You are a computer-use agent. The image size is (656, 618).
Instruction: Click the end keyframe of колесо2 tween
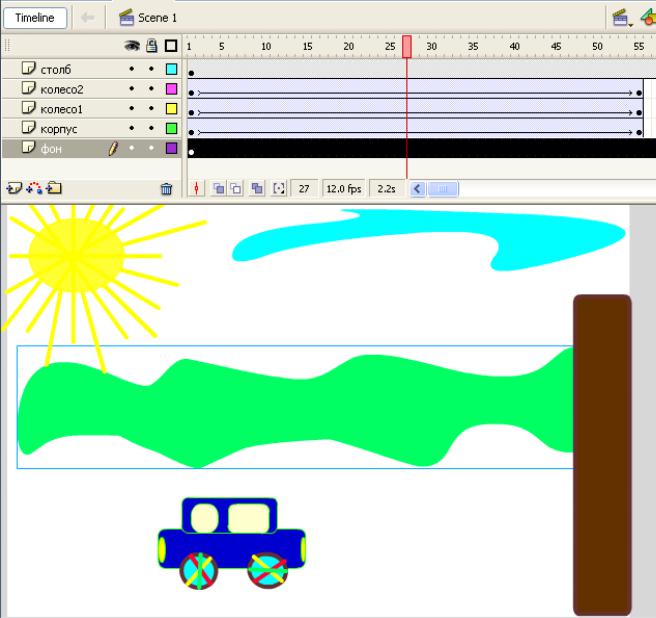click(x=639, y=93)
